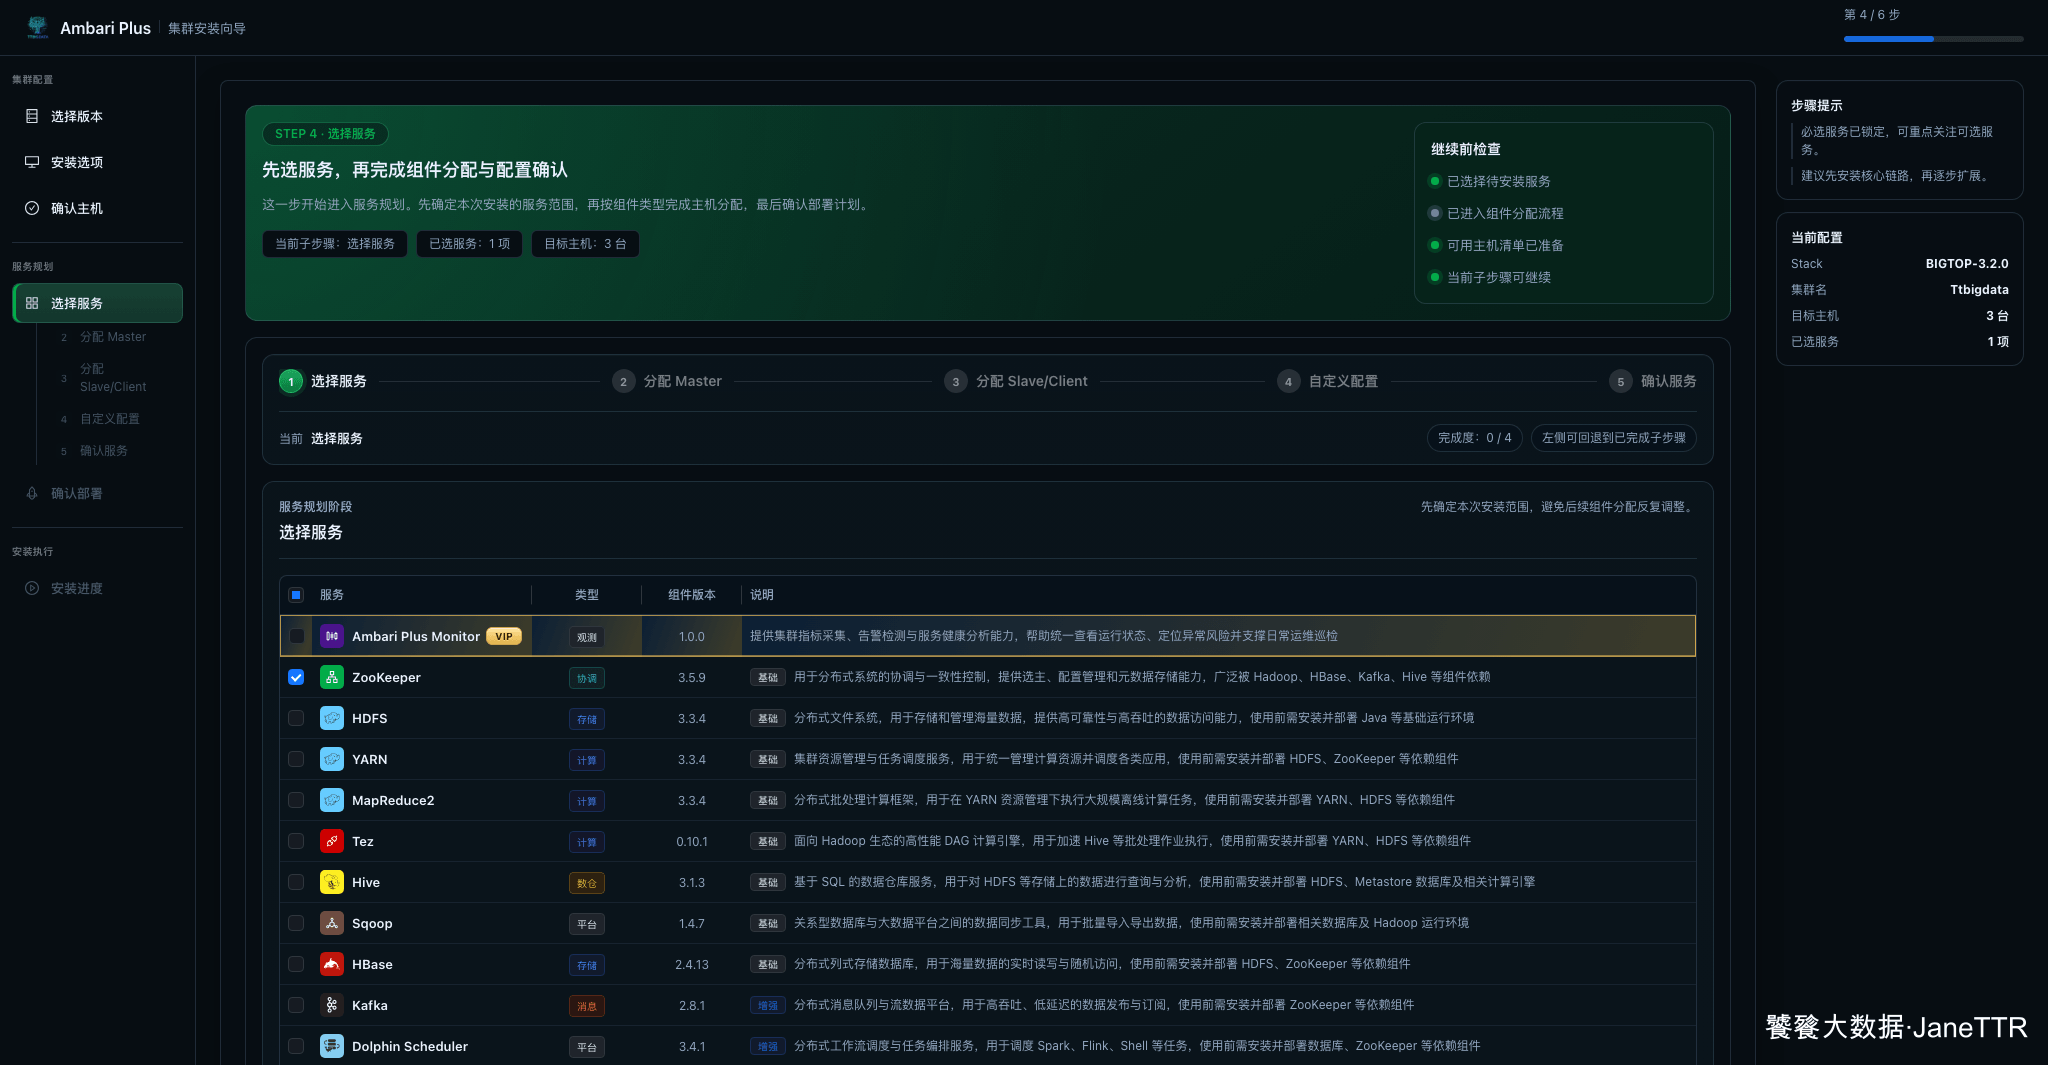Image resolution: width=2048 pixels, height=1065 pixels.
Task: Click the 选择服务 grid icon in sidebar
Action: point(32,303)
